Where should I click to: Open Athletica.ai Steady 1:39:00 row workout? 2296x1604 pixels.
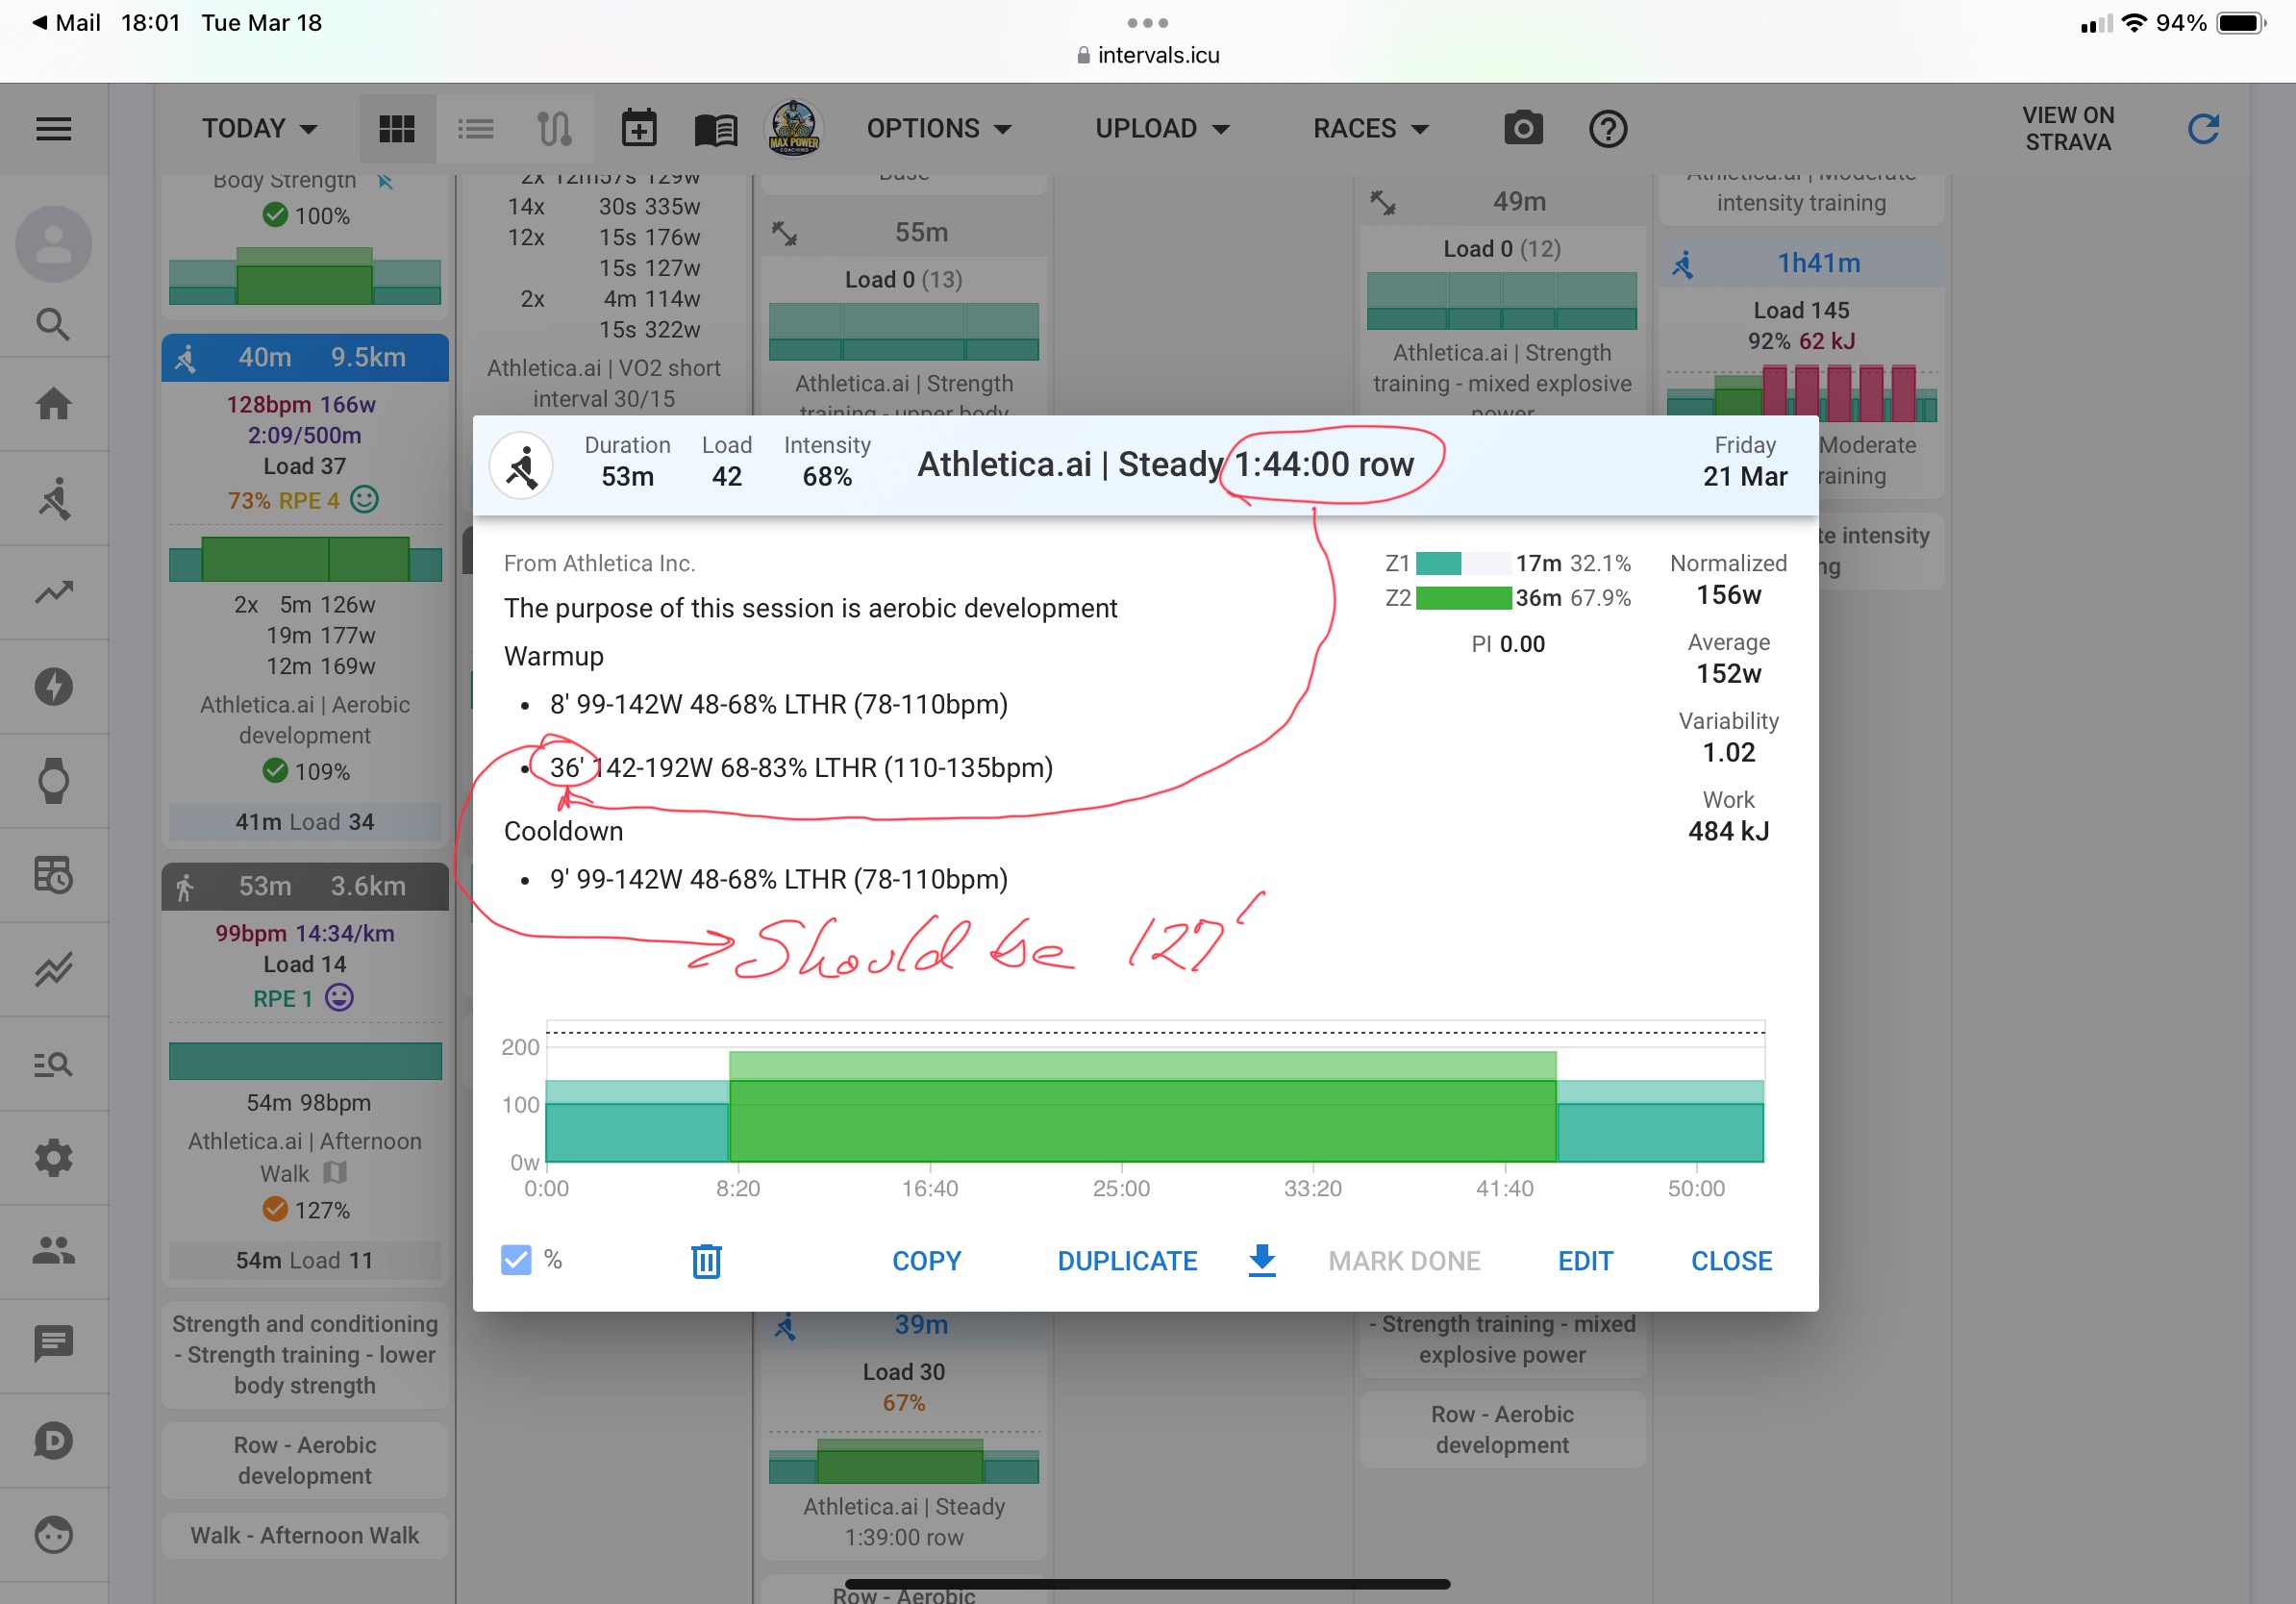click(904, 1521)
